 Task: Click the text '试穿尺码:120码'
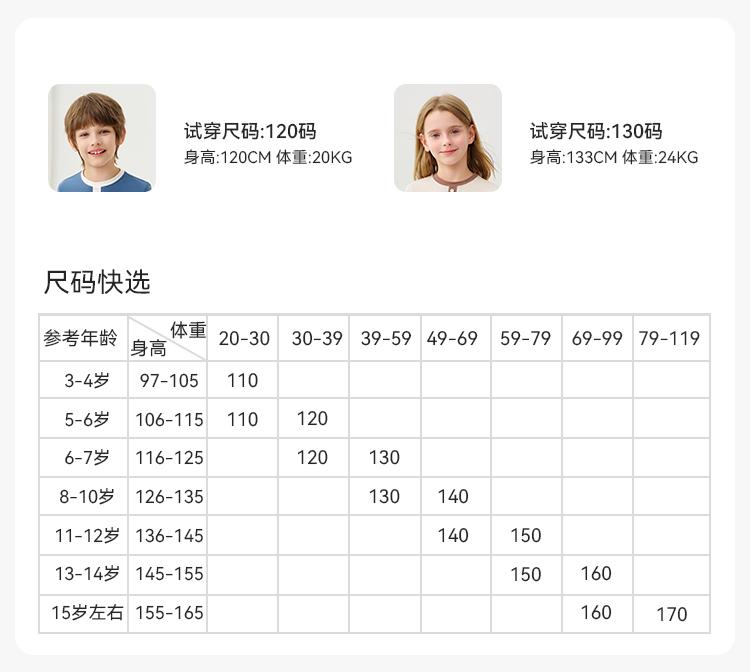pos(250,131)
